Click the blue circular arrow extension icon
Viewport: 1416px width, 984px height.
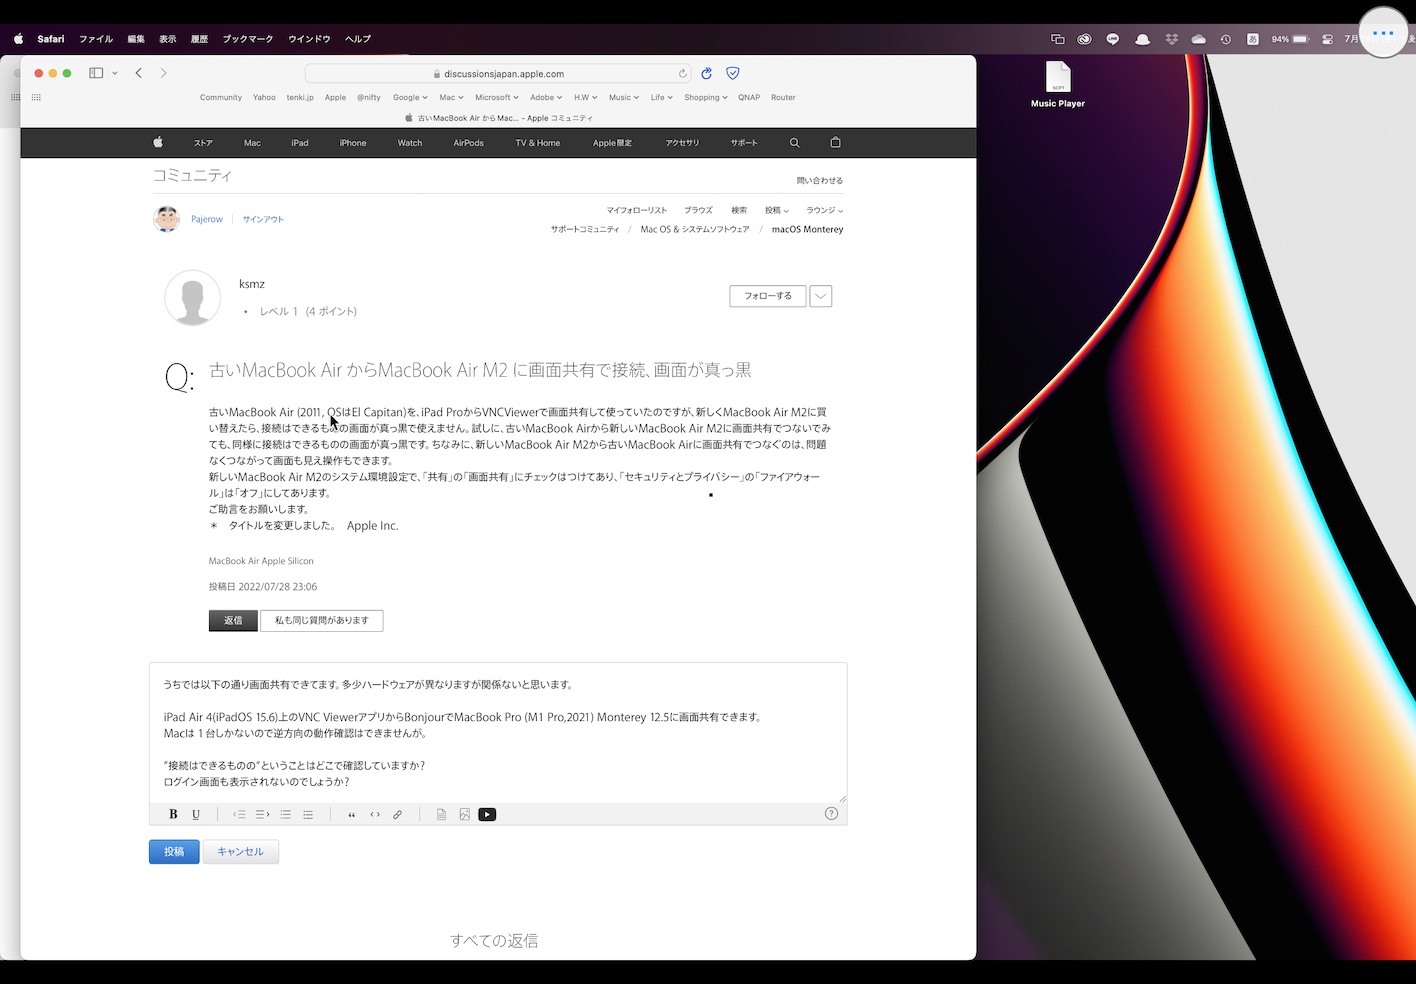706,73
